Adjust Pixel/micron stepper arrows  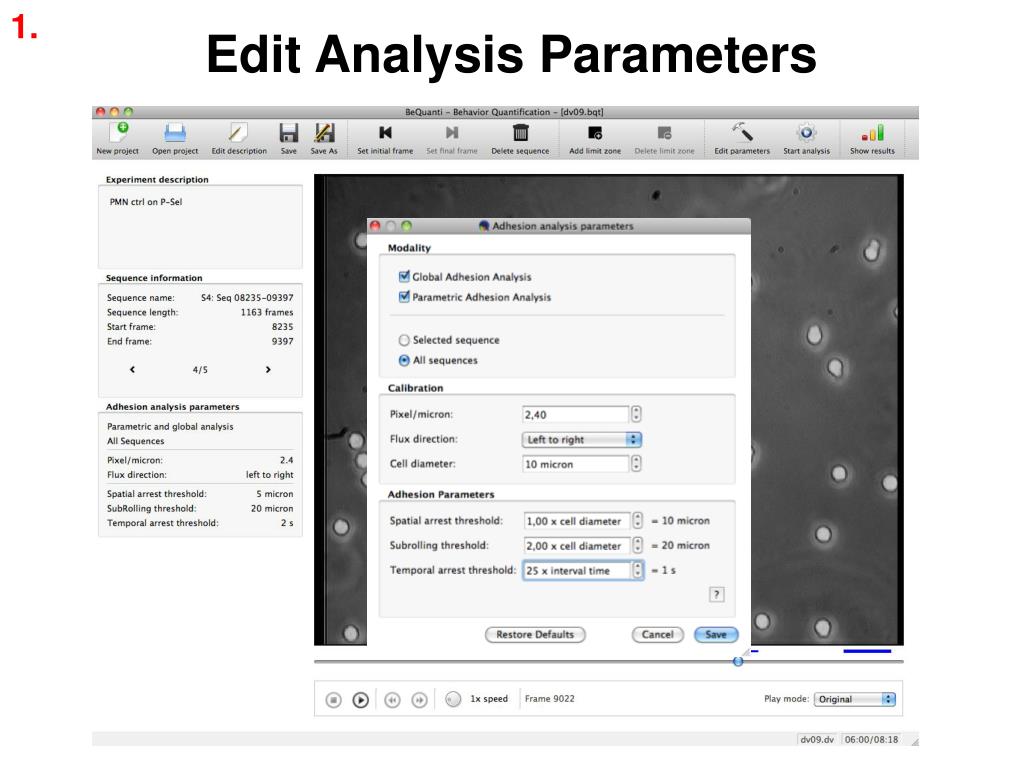[x=636, y=414]
